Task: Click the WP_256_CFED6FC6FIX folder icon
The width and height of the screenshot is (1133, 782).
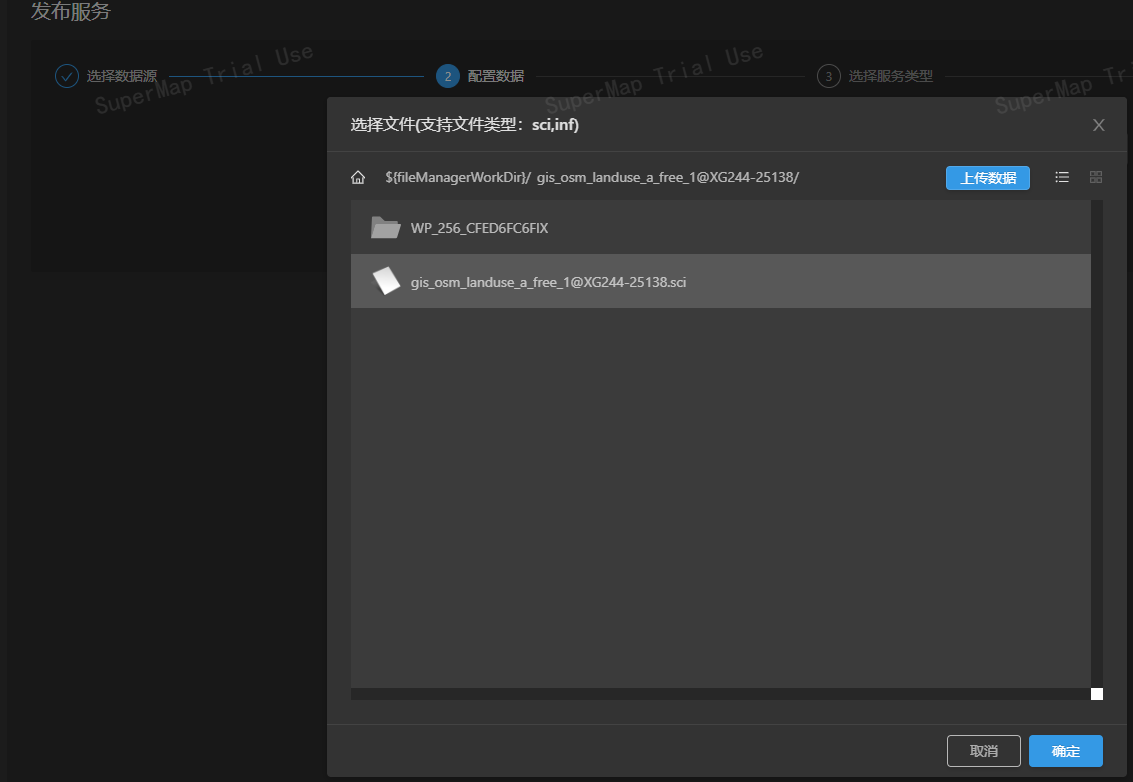Action: coord(385,228)
